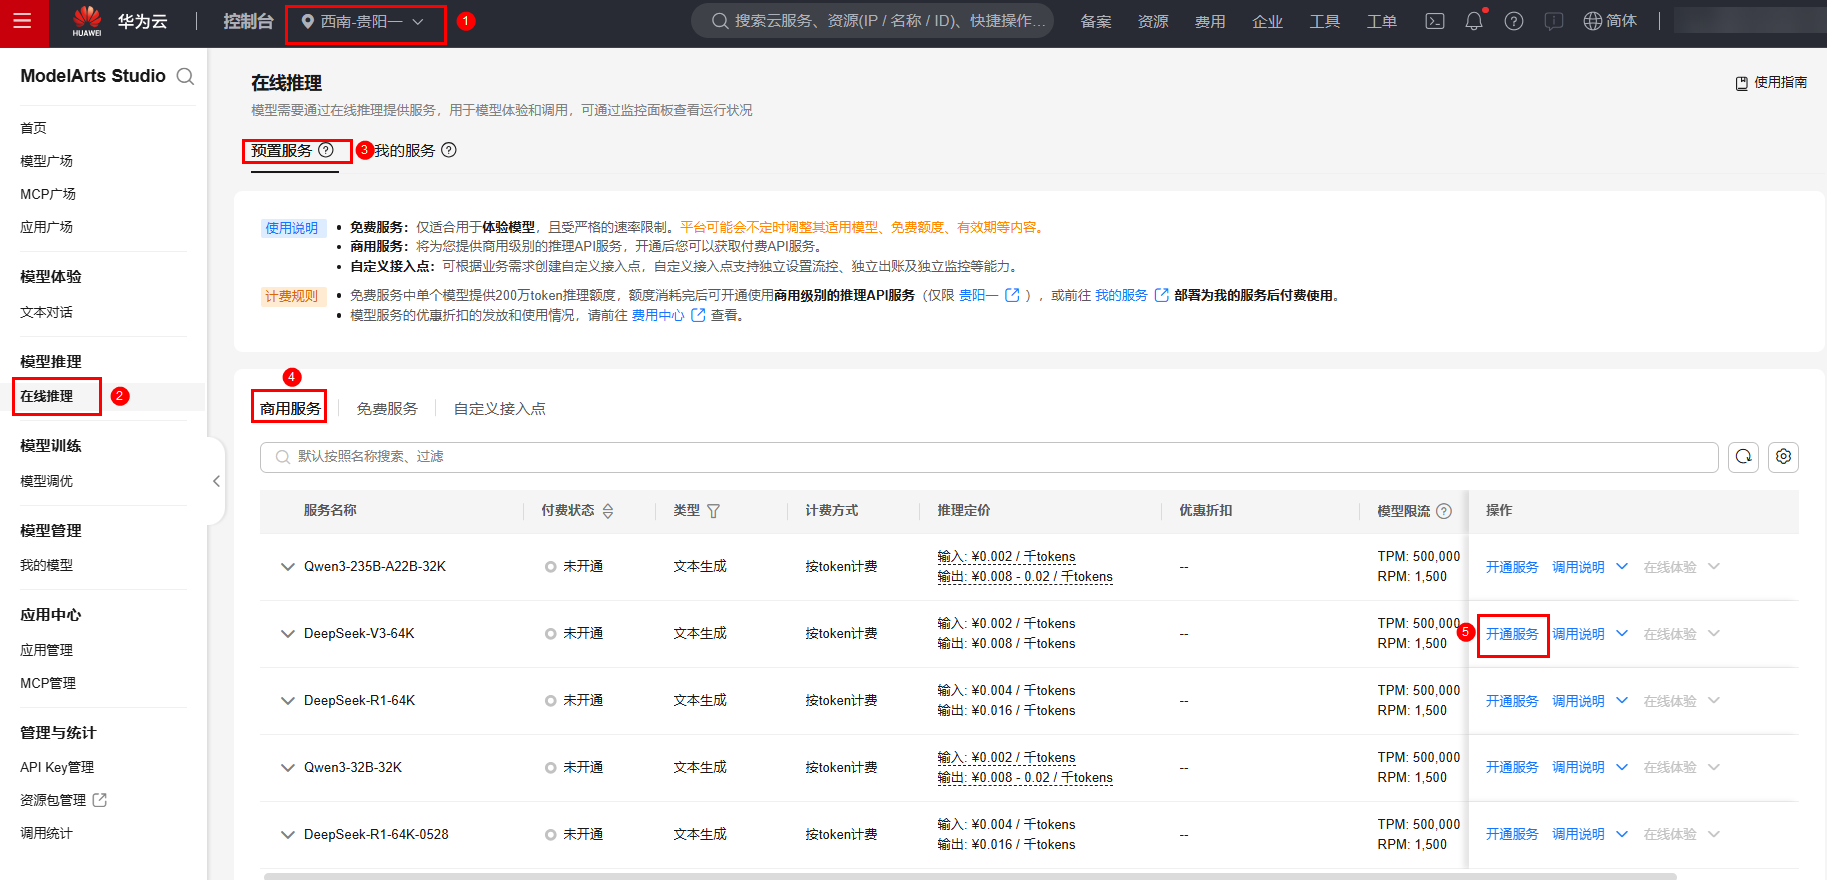Click the external link icon beside 费用中心
1827x880 pixels.
699,315
